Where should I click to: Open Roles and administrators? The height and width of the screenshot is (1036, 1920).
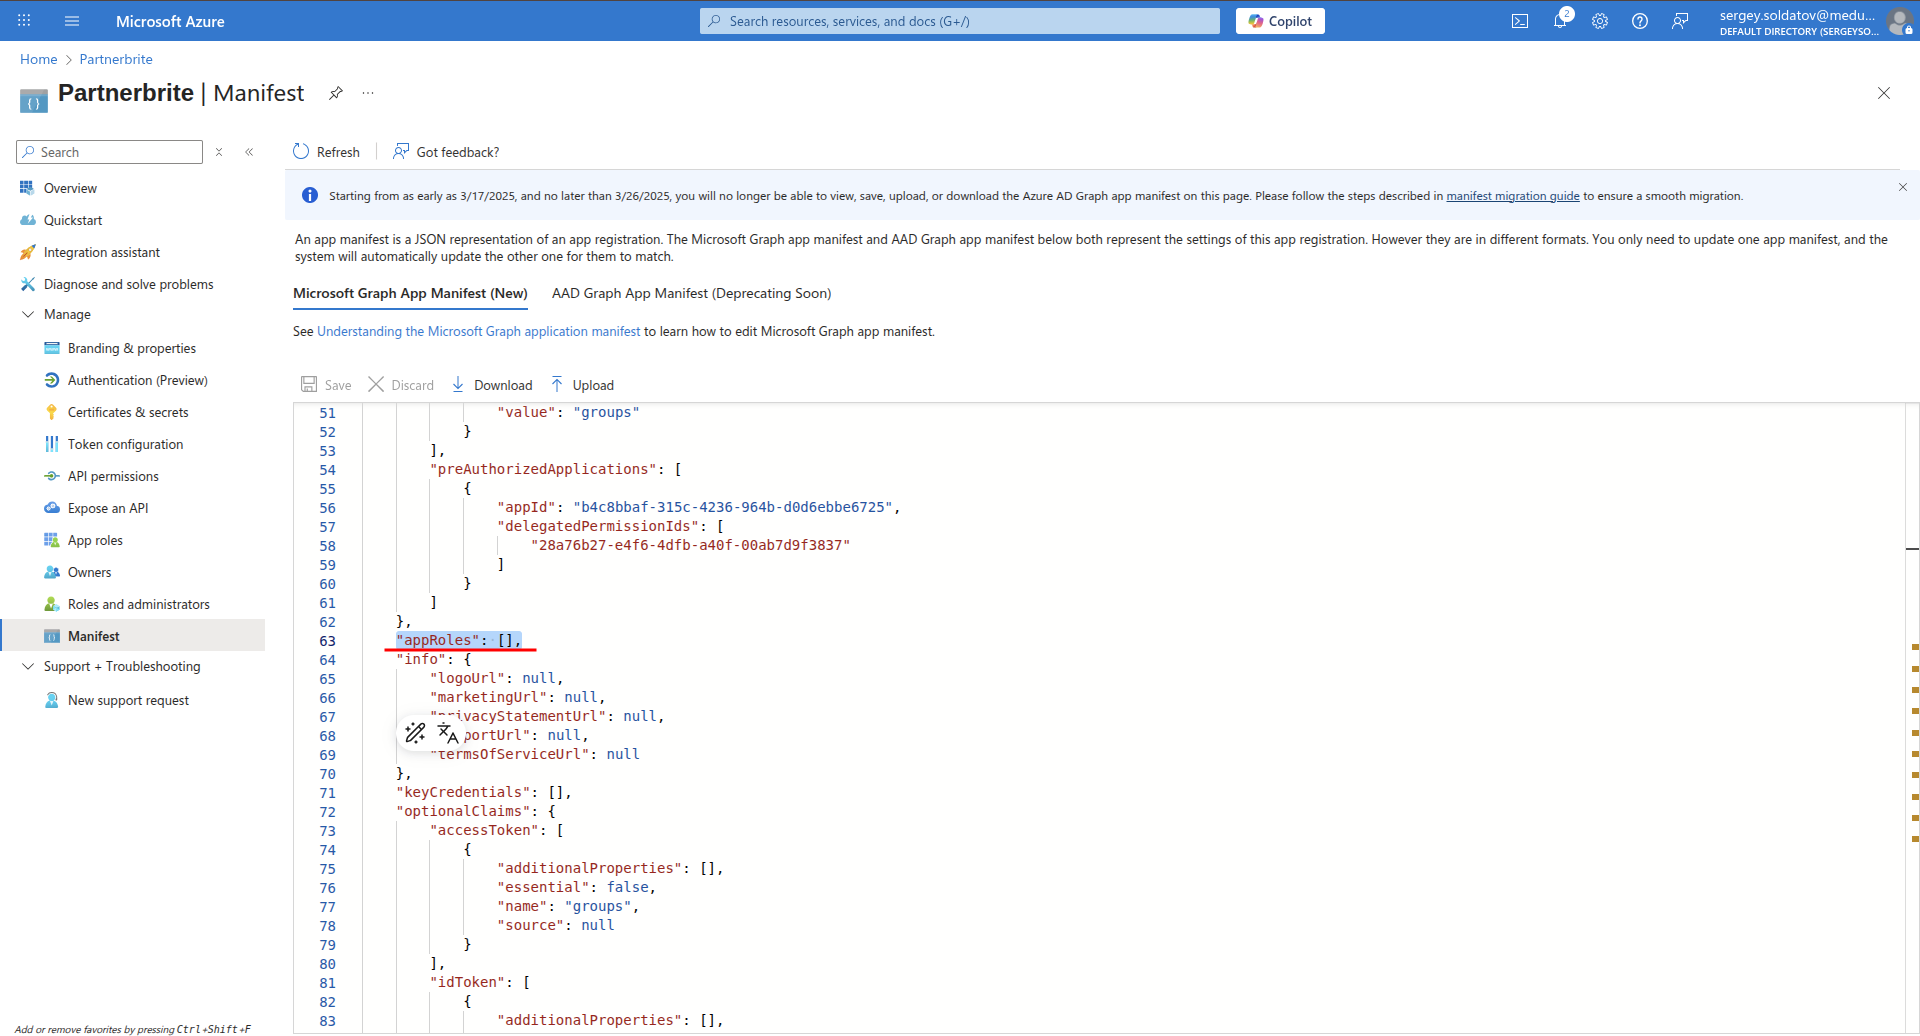pyautogui.click(x=139, y=604)
